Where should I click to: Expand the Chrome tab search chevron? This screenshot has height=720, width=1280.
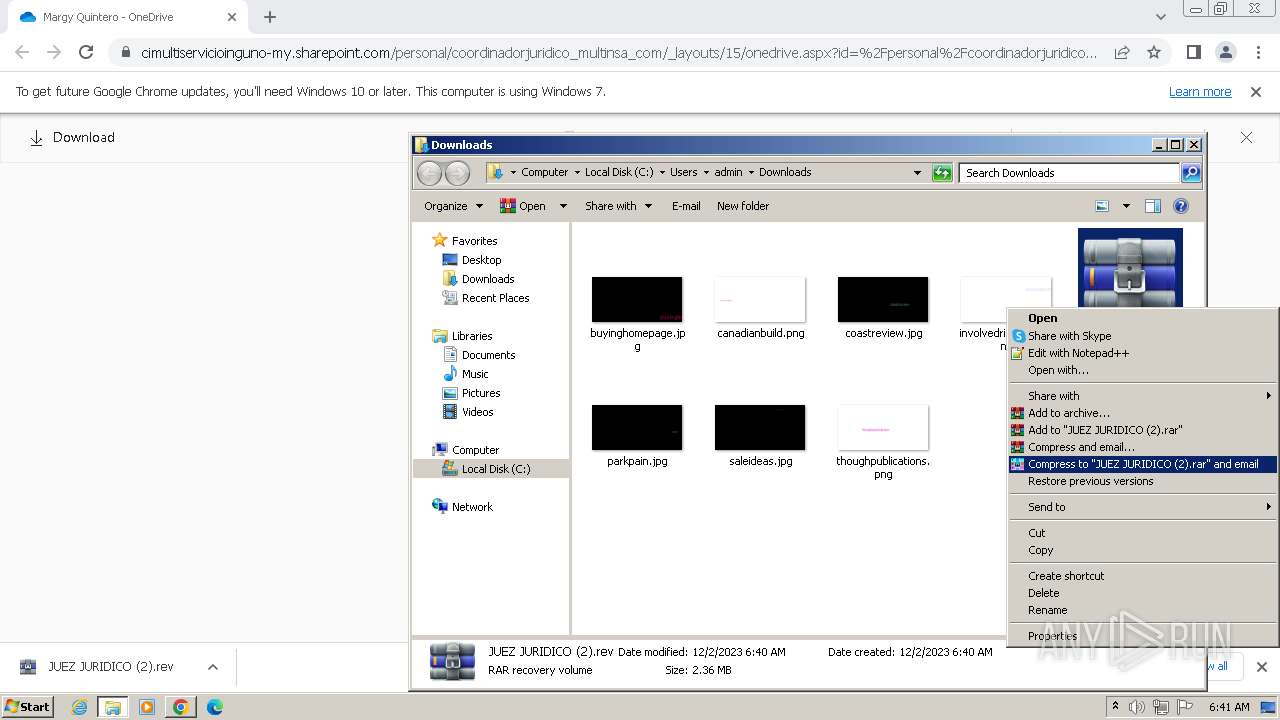[x=1161, y=17]
